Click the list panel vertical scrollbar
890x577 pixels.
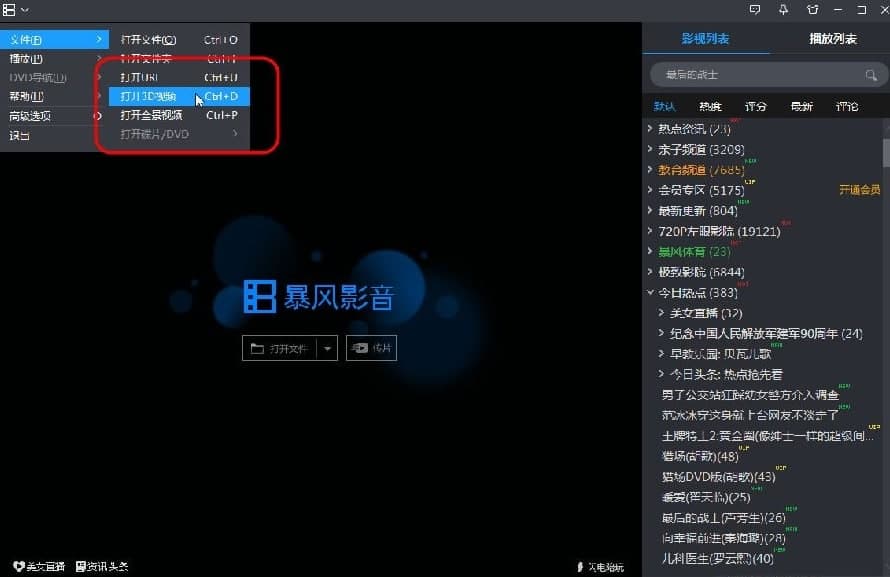click(886, 153)
